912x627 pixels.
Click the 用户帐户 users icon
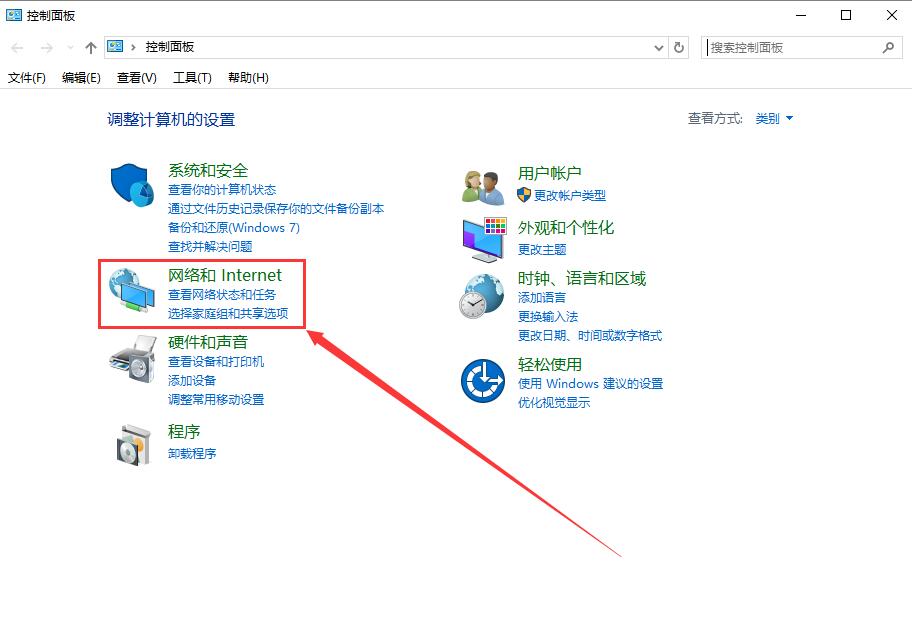click(483, 184)
